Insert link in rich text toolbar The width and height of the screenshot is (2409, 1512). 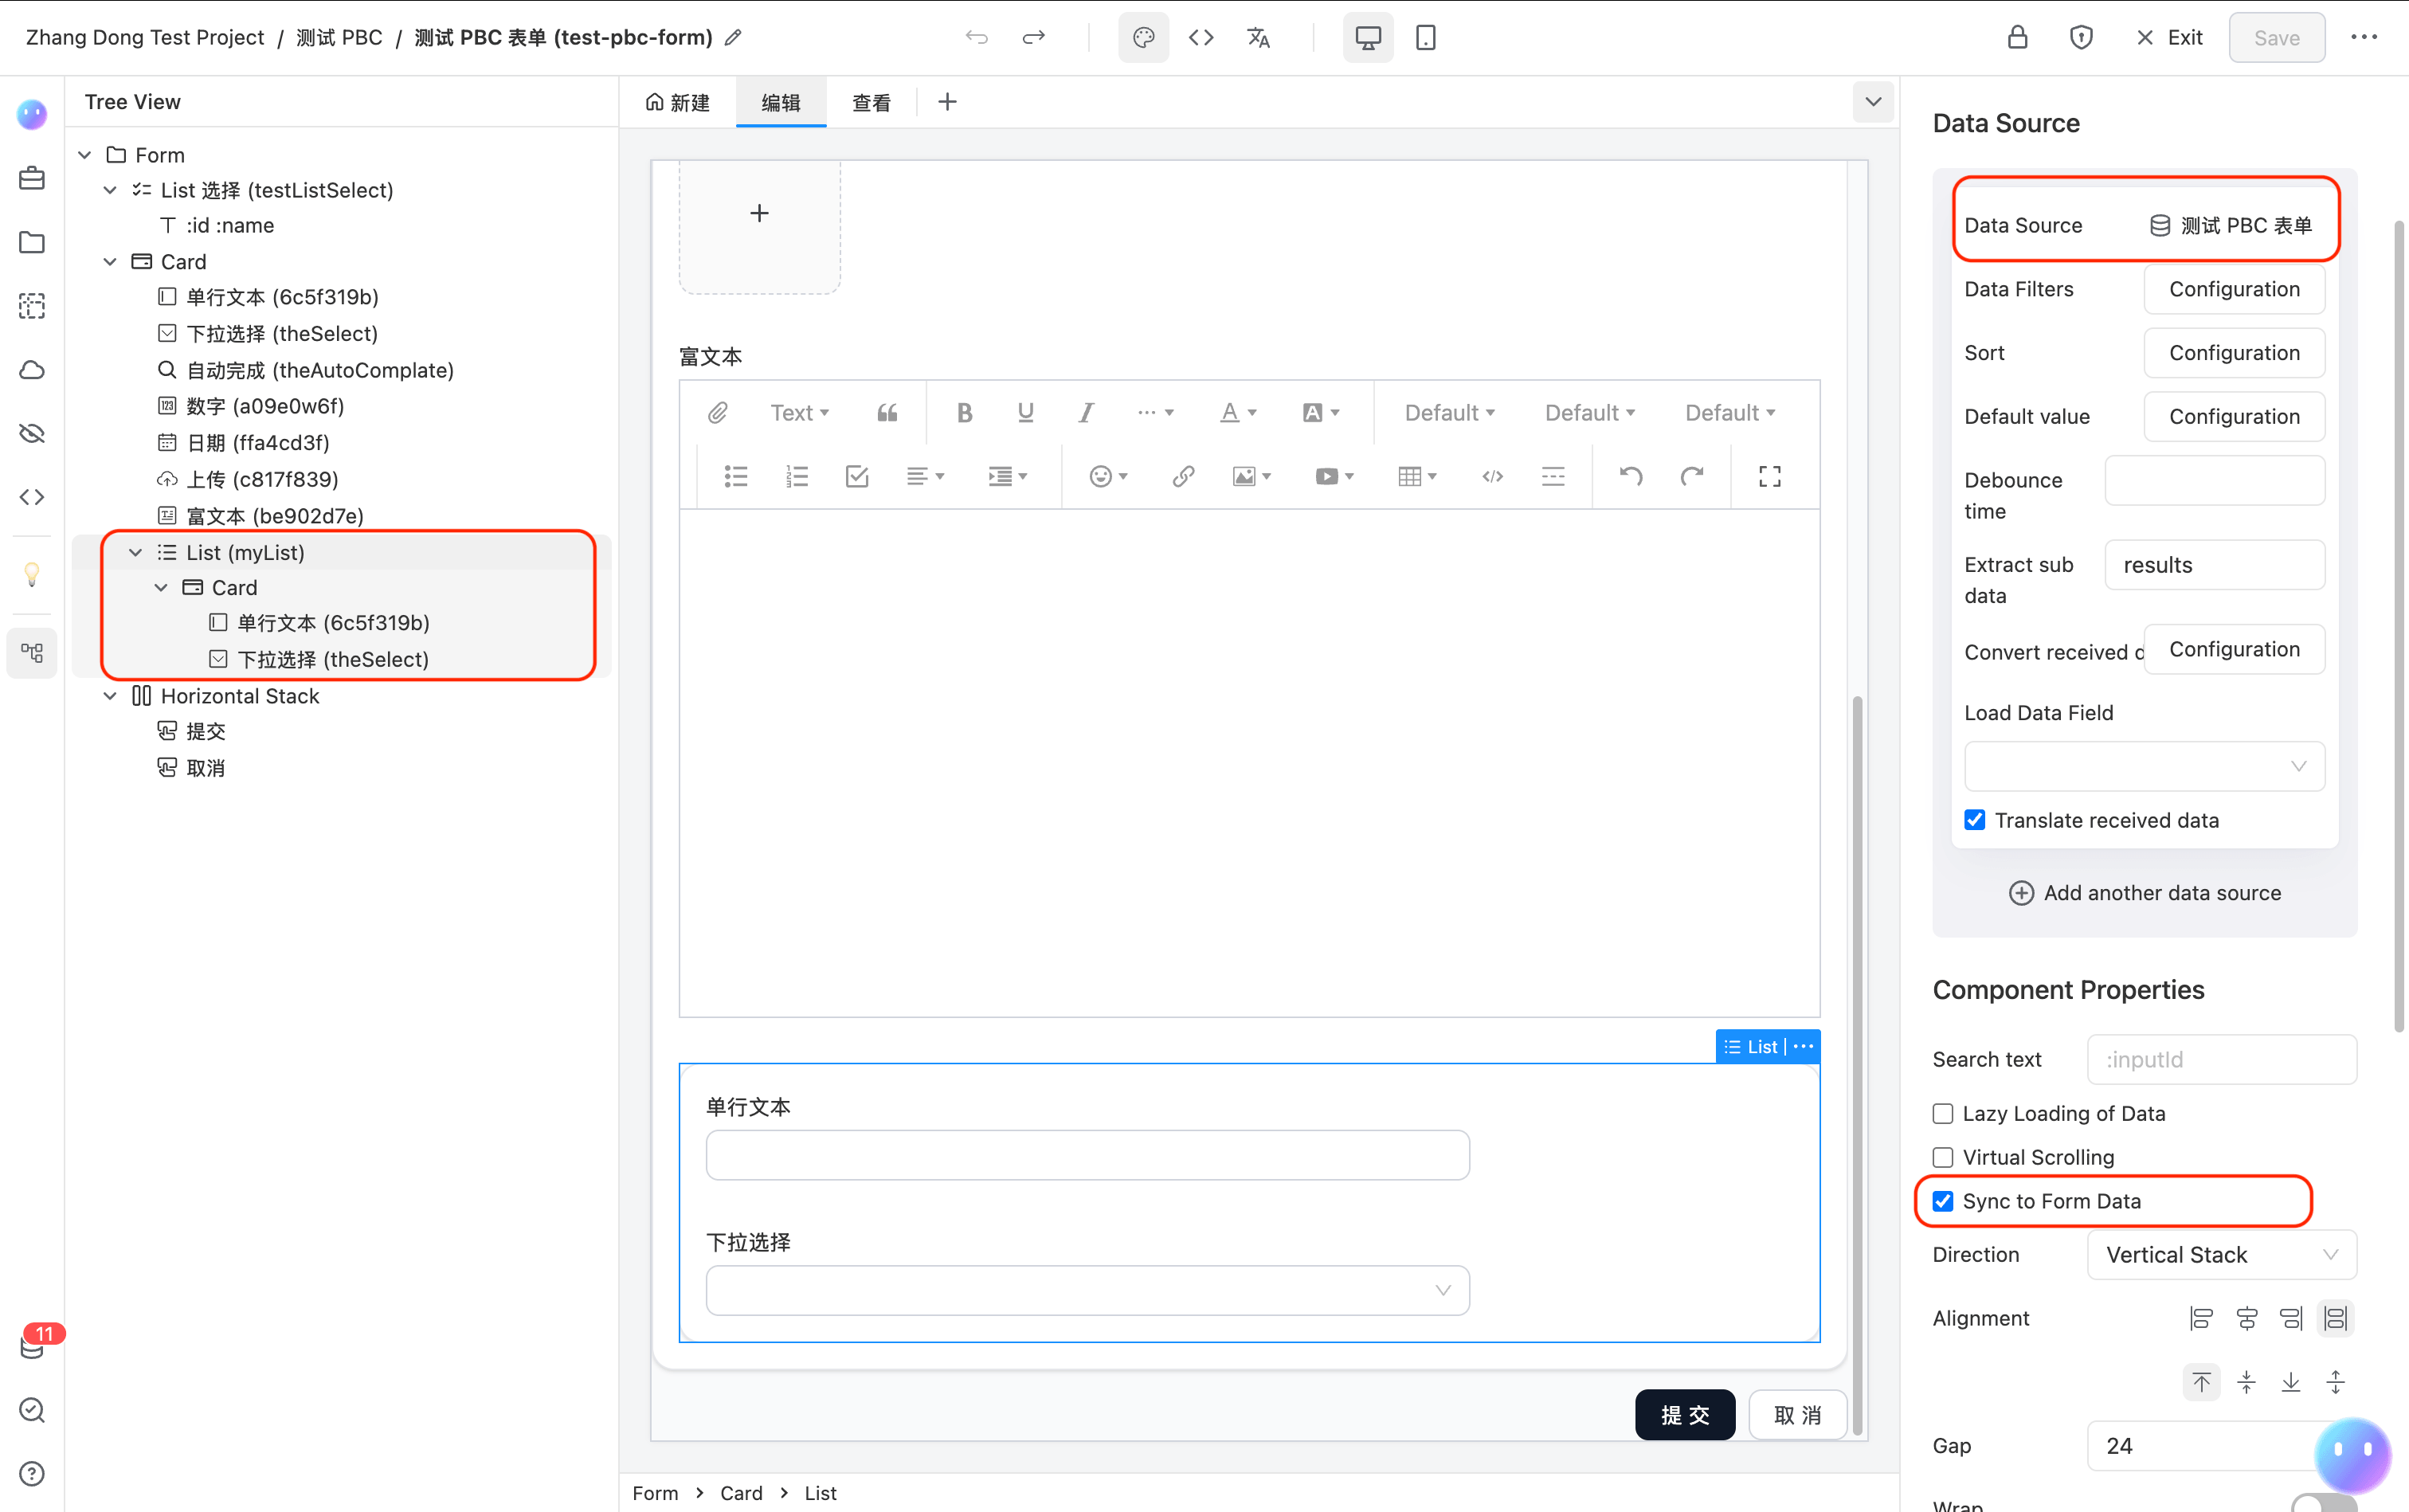pos(1183,477)
